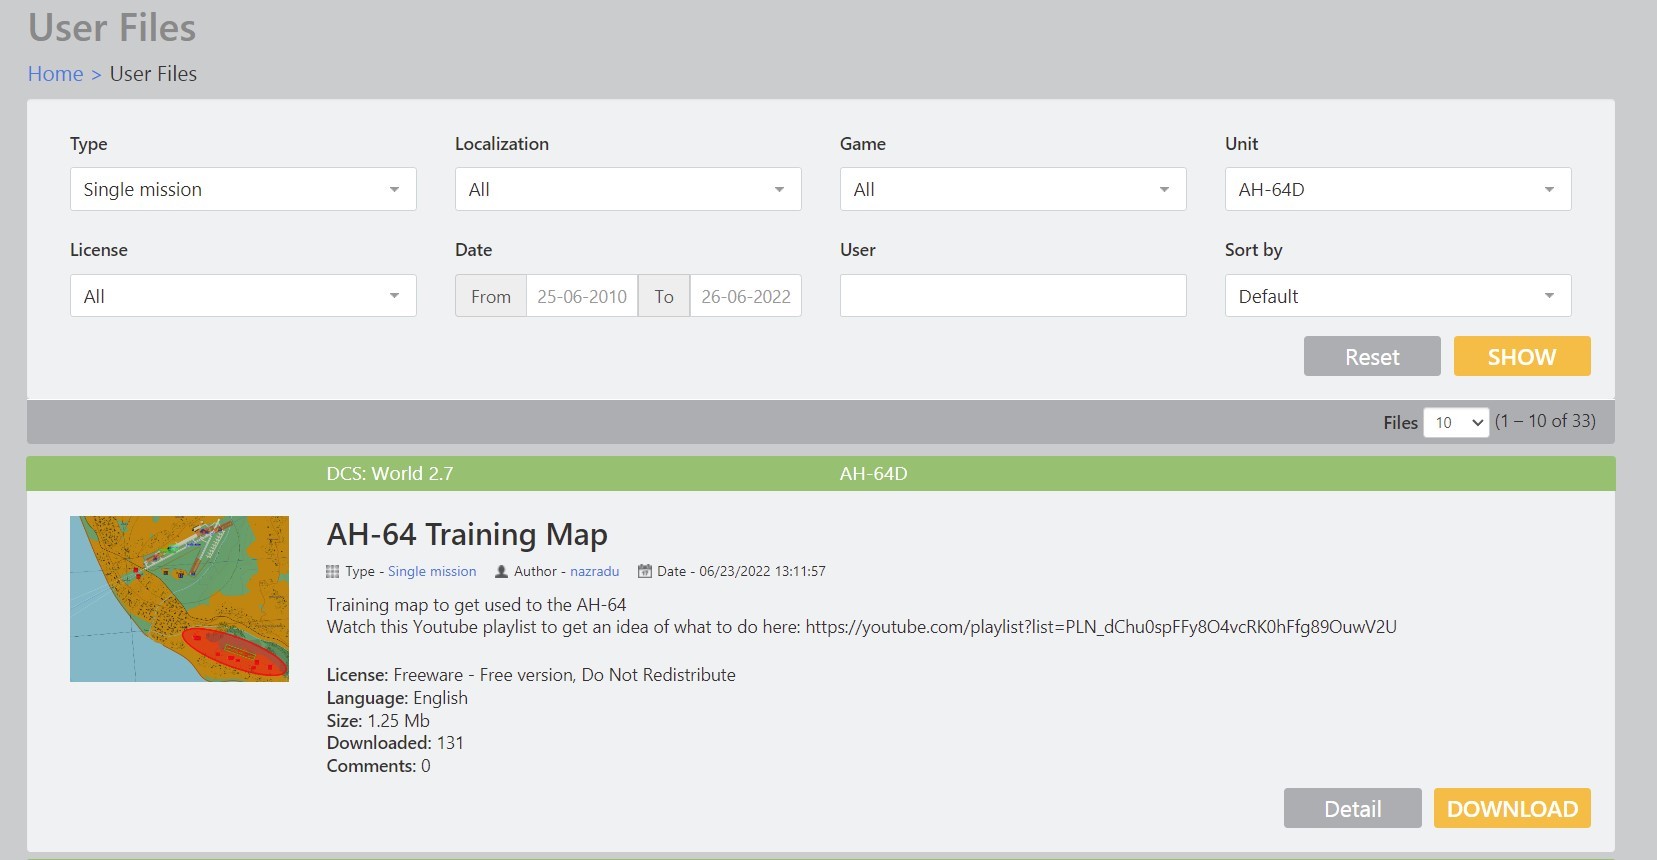Click the Downloaded: 131 text
Screen dimensions: 1657x860
395,743
